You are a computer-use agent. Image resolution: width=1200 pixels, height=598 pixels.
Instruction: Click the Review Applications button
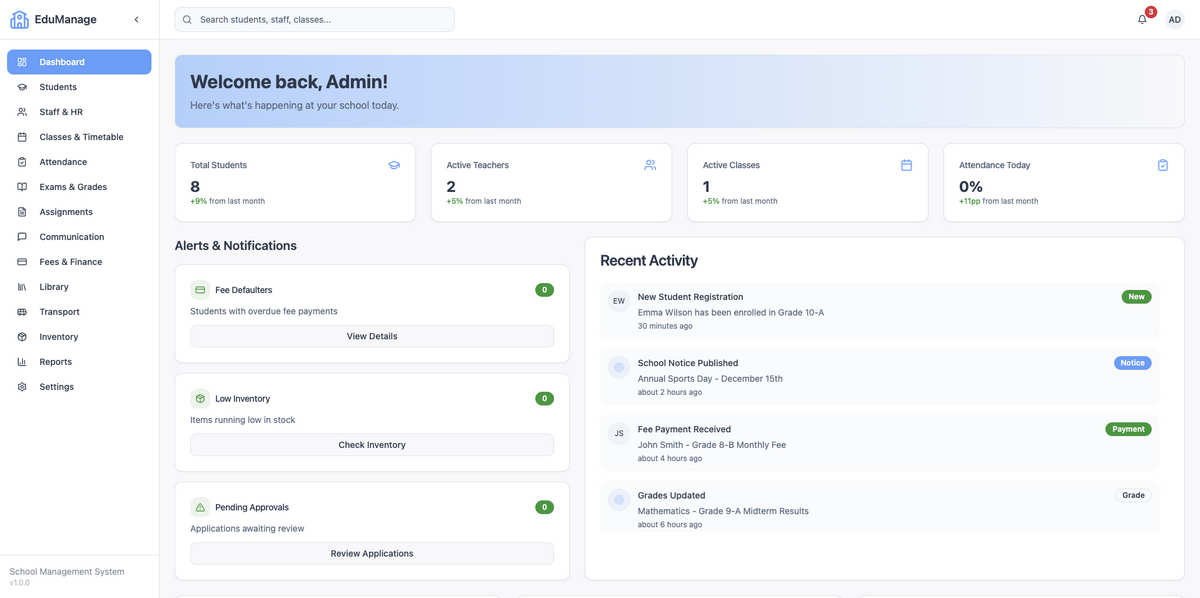pyautogui.click(x=372, y=553)
